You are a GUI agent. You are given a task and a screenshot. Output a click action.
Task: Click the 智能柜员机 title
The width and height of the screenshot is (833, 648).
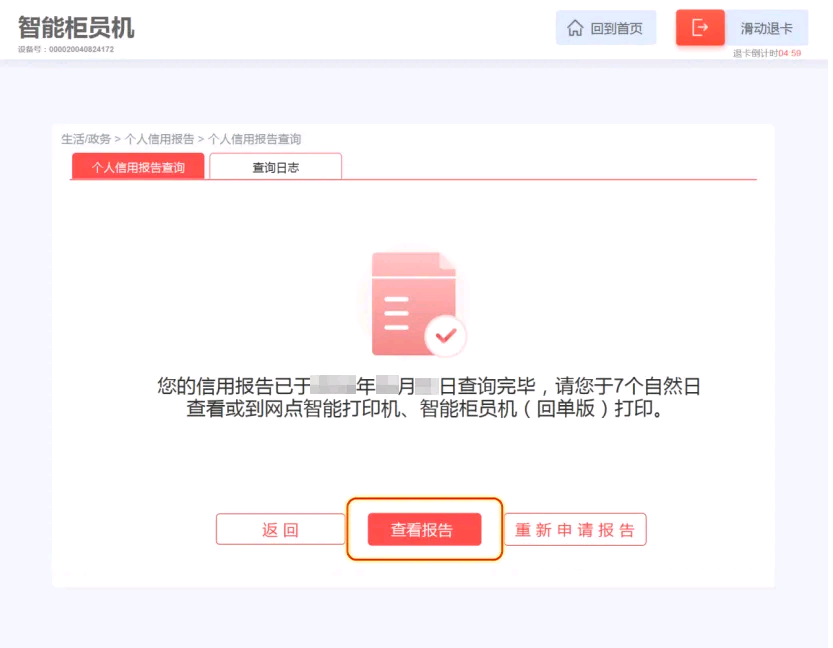(76, 28)
